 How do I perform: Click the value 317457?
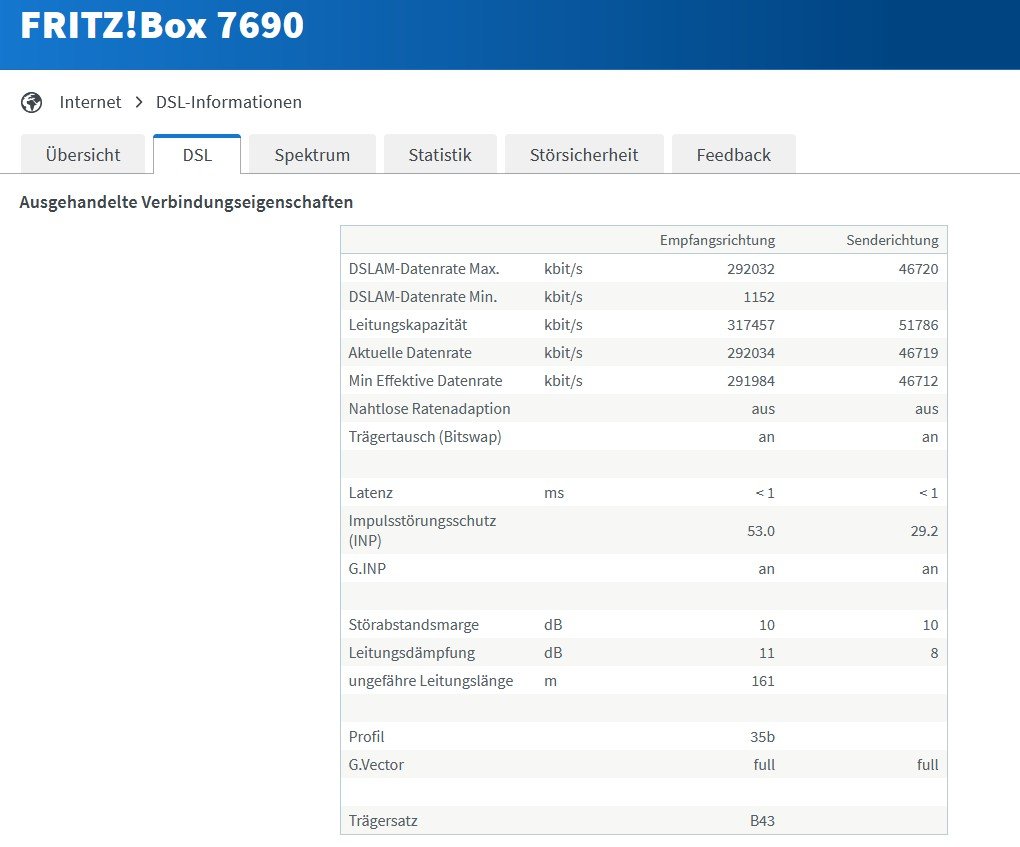[x=751, y=325]
